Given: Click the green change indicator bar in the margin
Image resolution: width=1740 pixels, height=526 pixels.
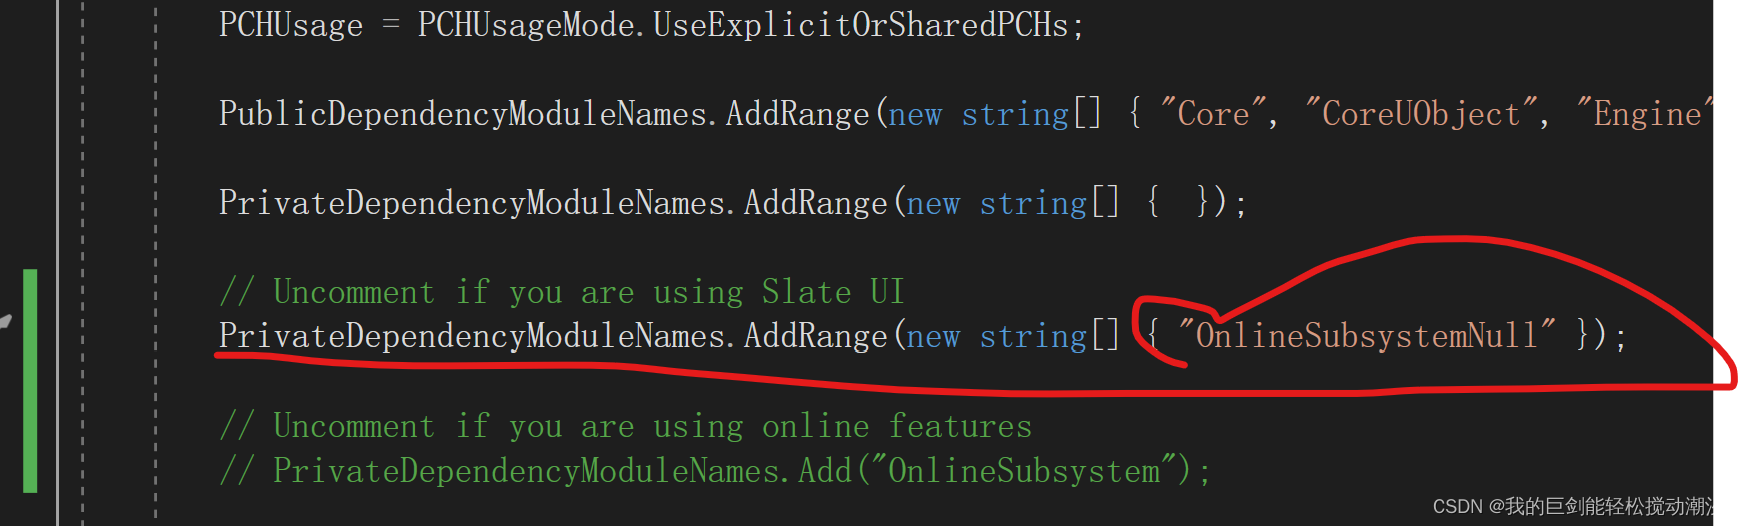Looking at the screenshot, I should point(30,380).
